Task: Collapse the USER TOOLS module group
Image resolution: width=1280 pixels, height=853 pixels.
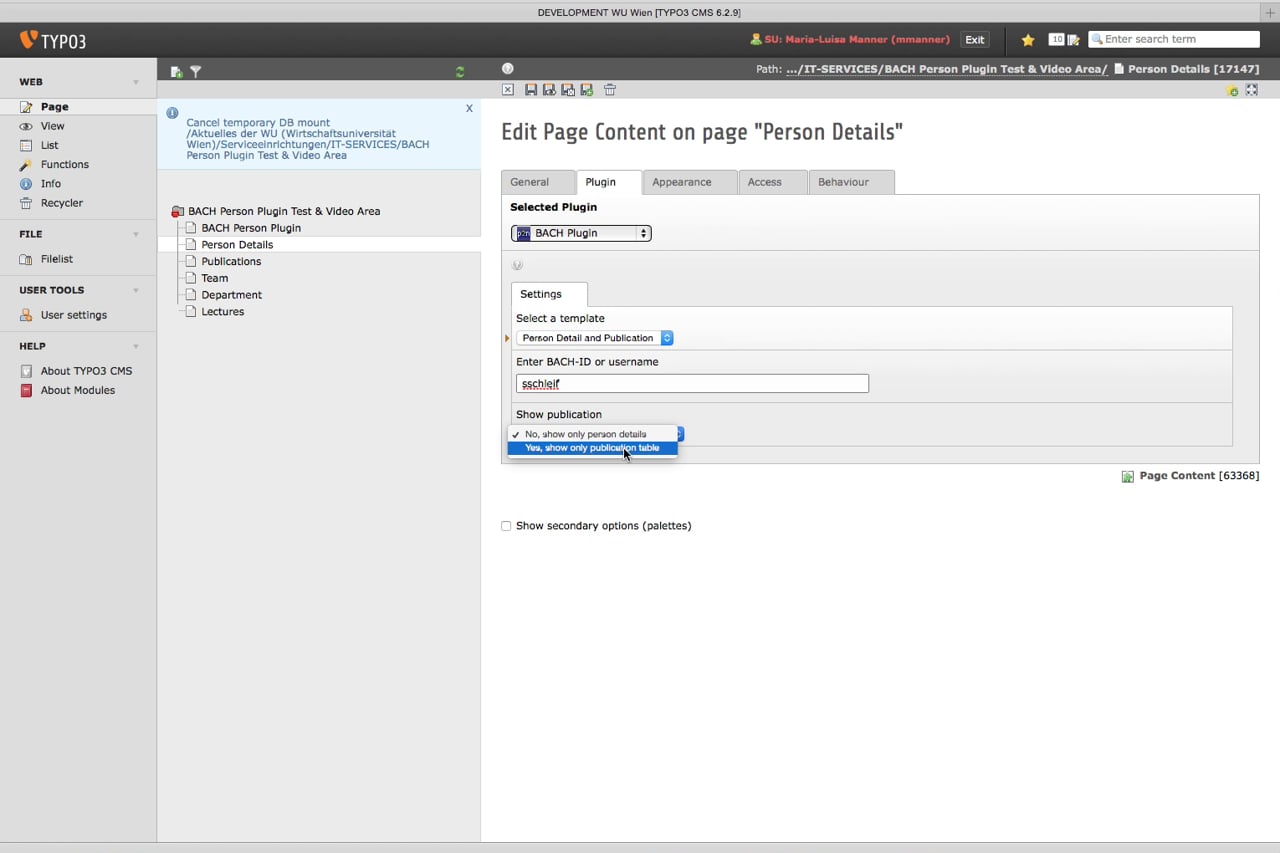Action: tap(136, 290)
